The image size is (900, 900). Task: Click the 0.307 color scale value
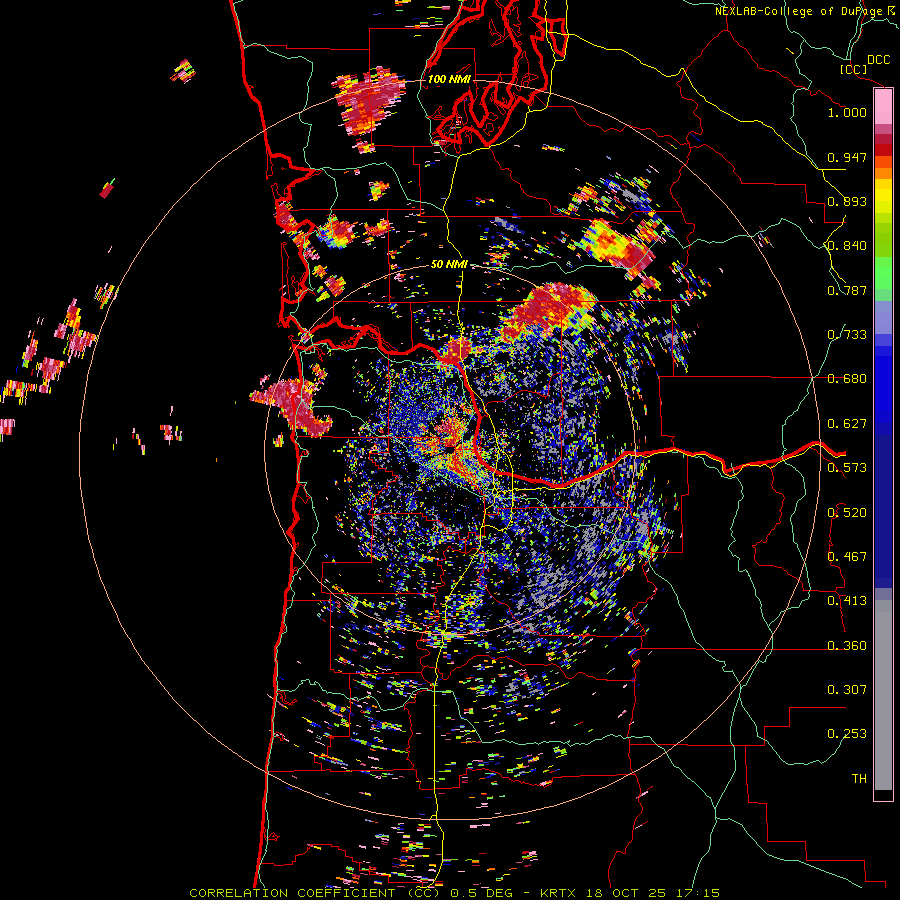(847, 690)
